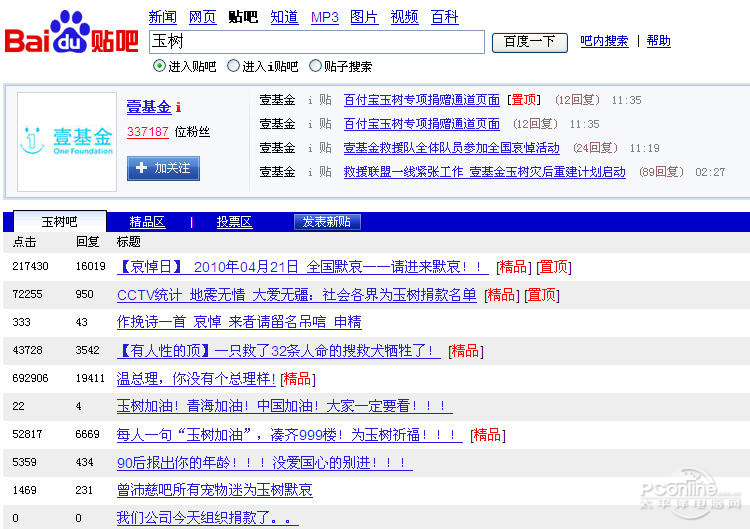Click the 点击 column header

24,242
